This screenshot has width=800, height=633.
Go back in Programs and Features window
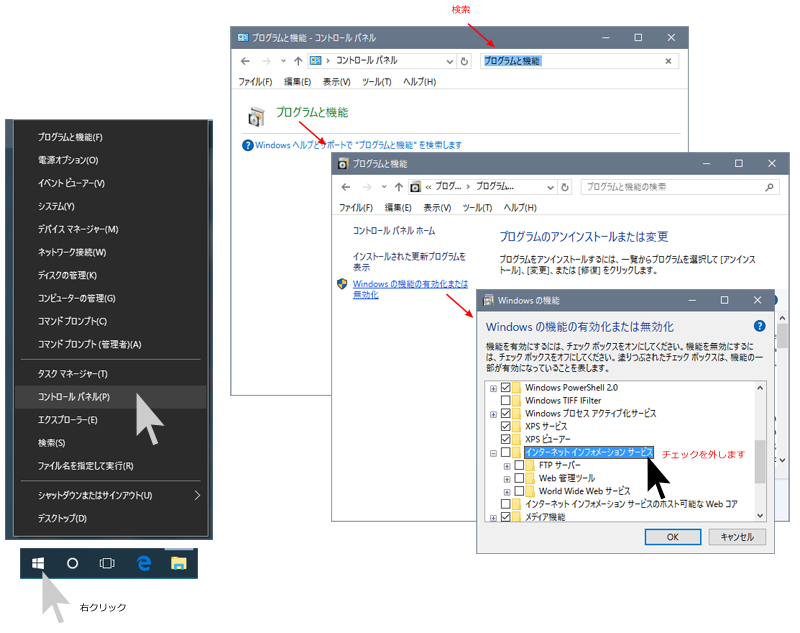point(346,187)
